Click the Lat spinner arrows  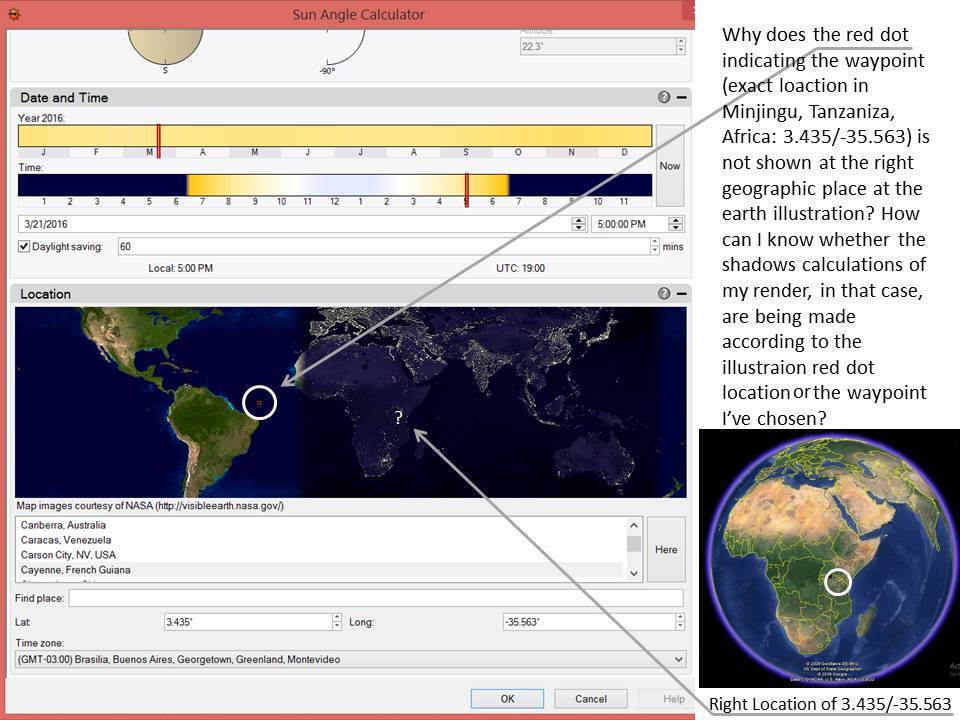pos(337,622)
